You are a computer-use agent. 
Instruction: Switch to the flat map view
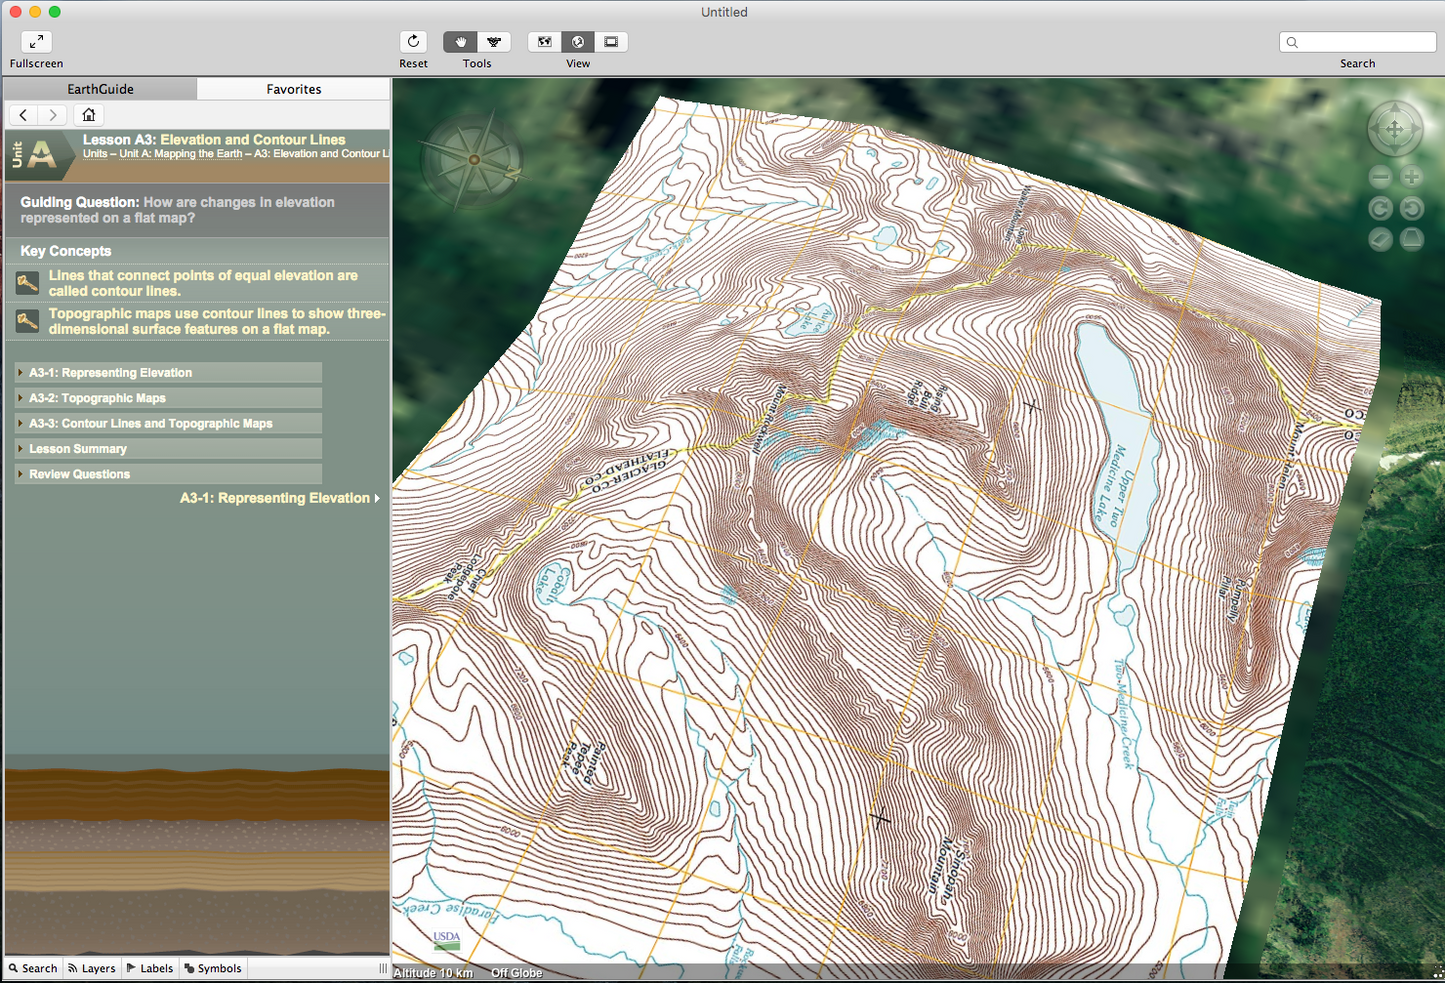click(544, 42)
